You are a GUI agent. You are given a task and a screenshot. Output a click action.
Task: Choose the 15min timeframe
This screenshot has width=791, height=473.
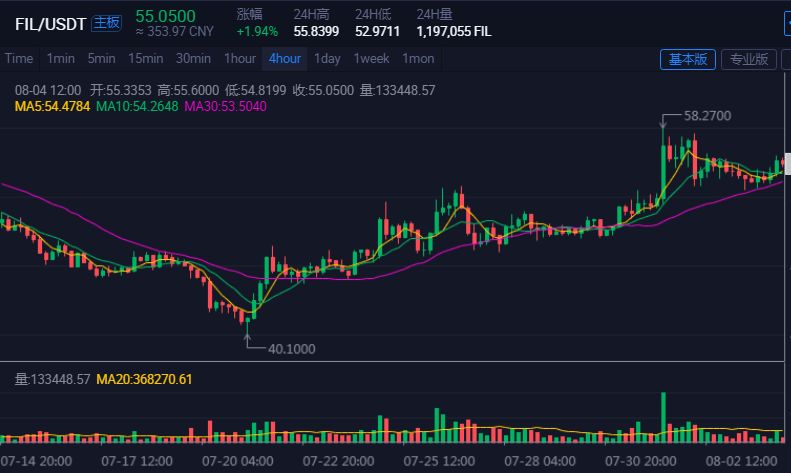coord(145,58)
